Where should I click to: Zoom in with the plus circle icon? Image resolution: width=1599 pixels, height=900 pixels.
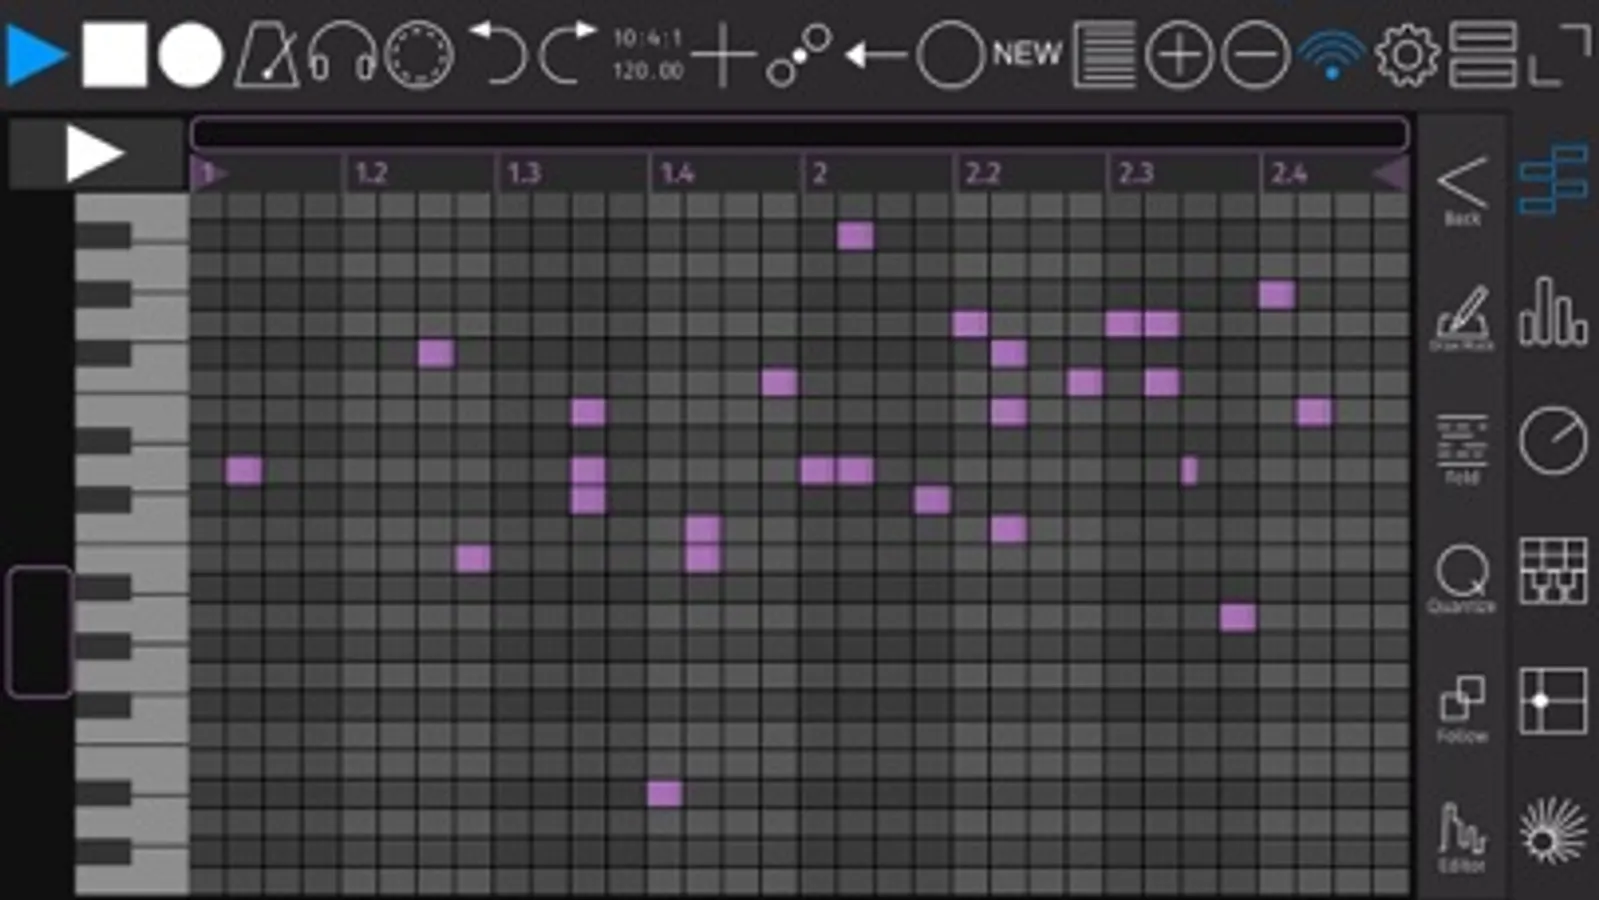coord(1179,55)
